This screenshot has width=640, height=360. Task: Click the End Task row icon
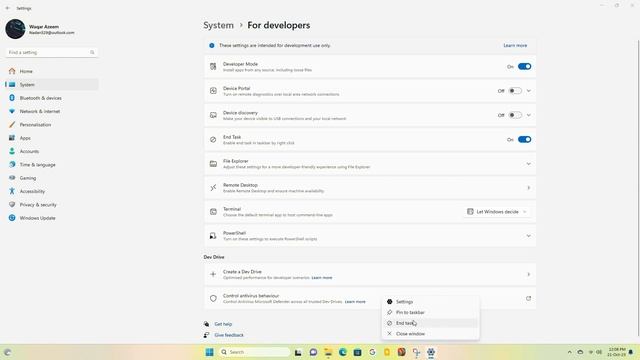(213, 140)
